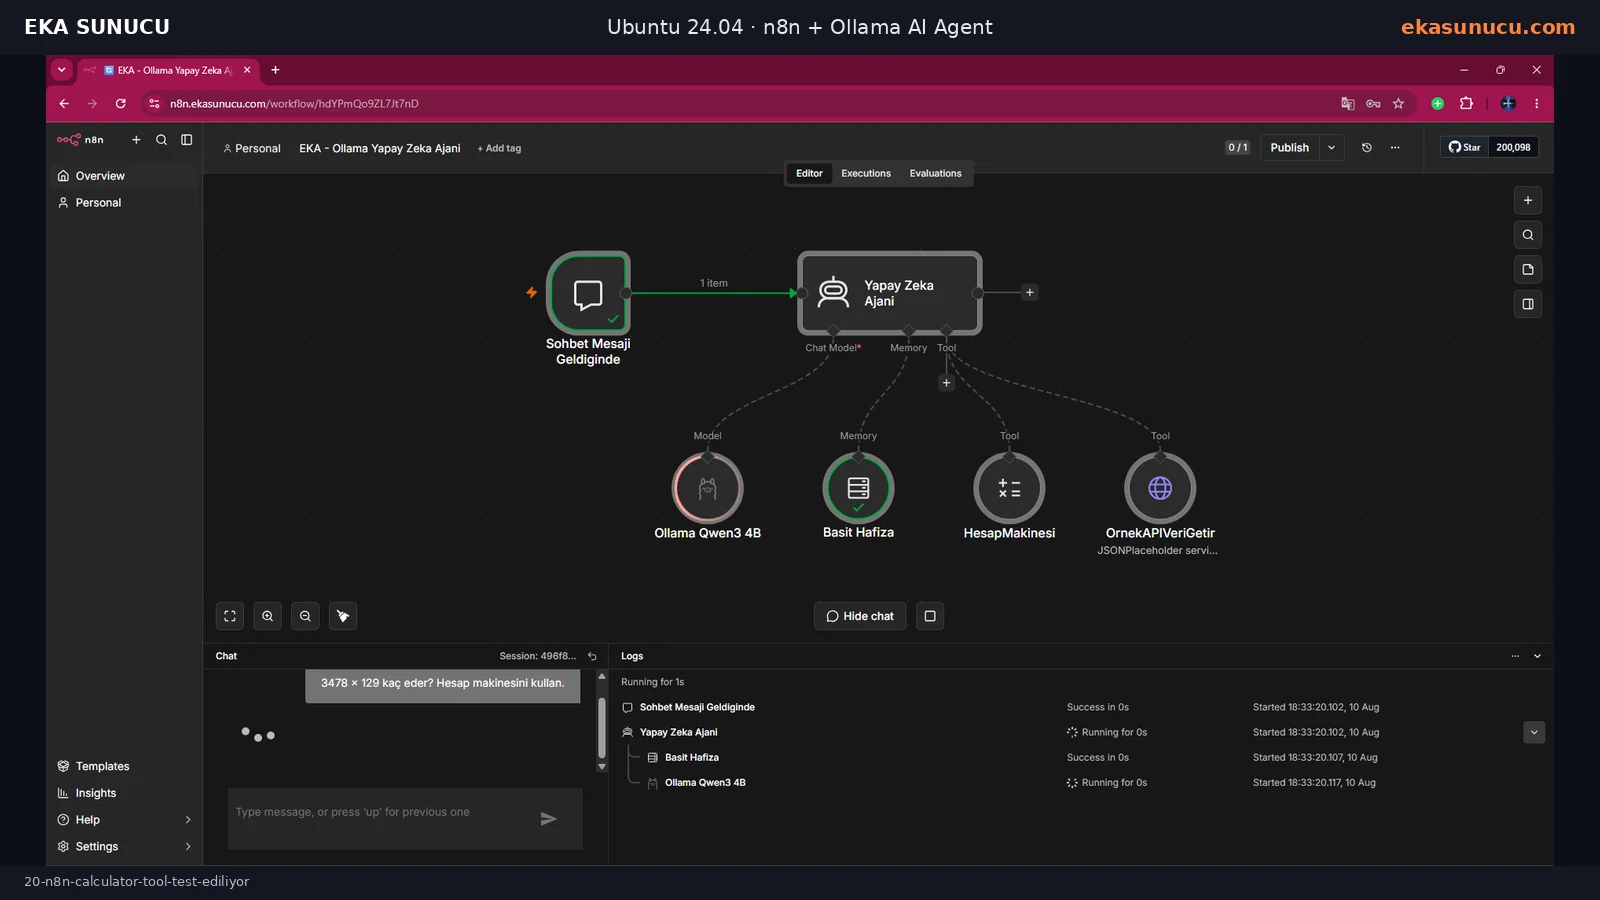This screenshot has height=900, width=1600.
Task: Click the chat scrollbar down arrow
Action: click(602, 767)
